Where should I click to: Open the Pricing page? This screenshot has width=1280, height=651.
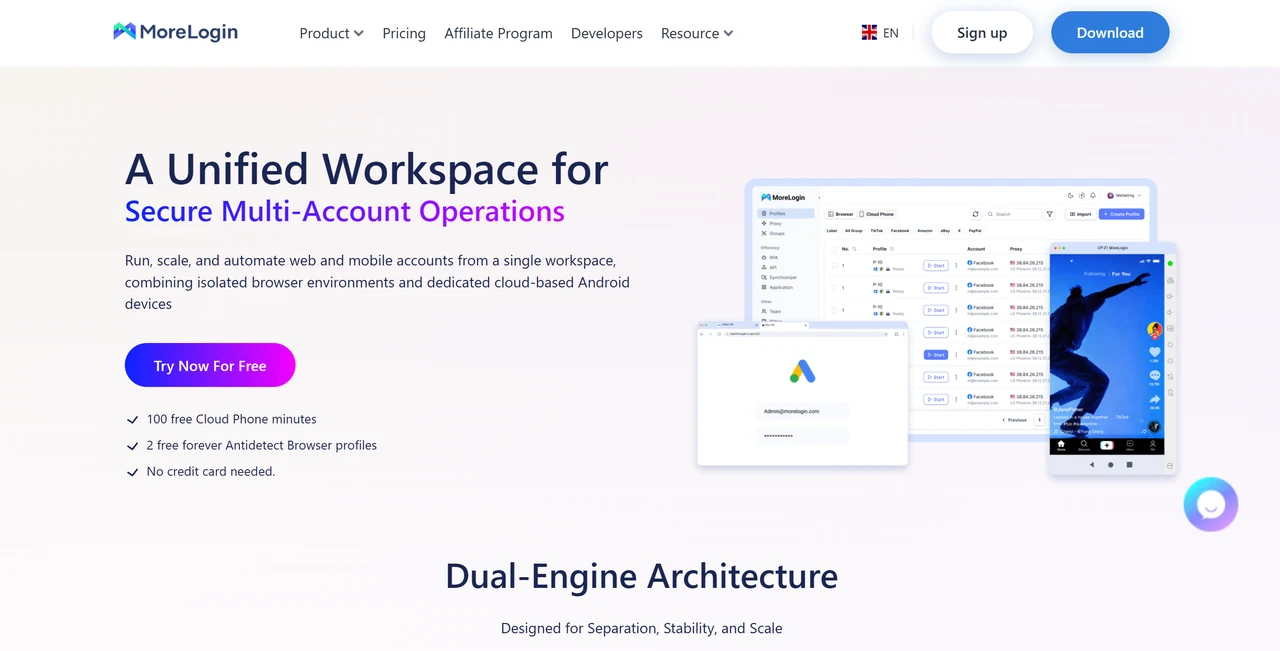(404, 33)
